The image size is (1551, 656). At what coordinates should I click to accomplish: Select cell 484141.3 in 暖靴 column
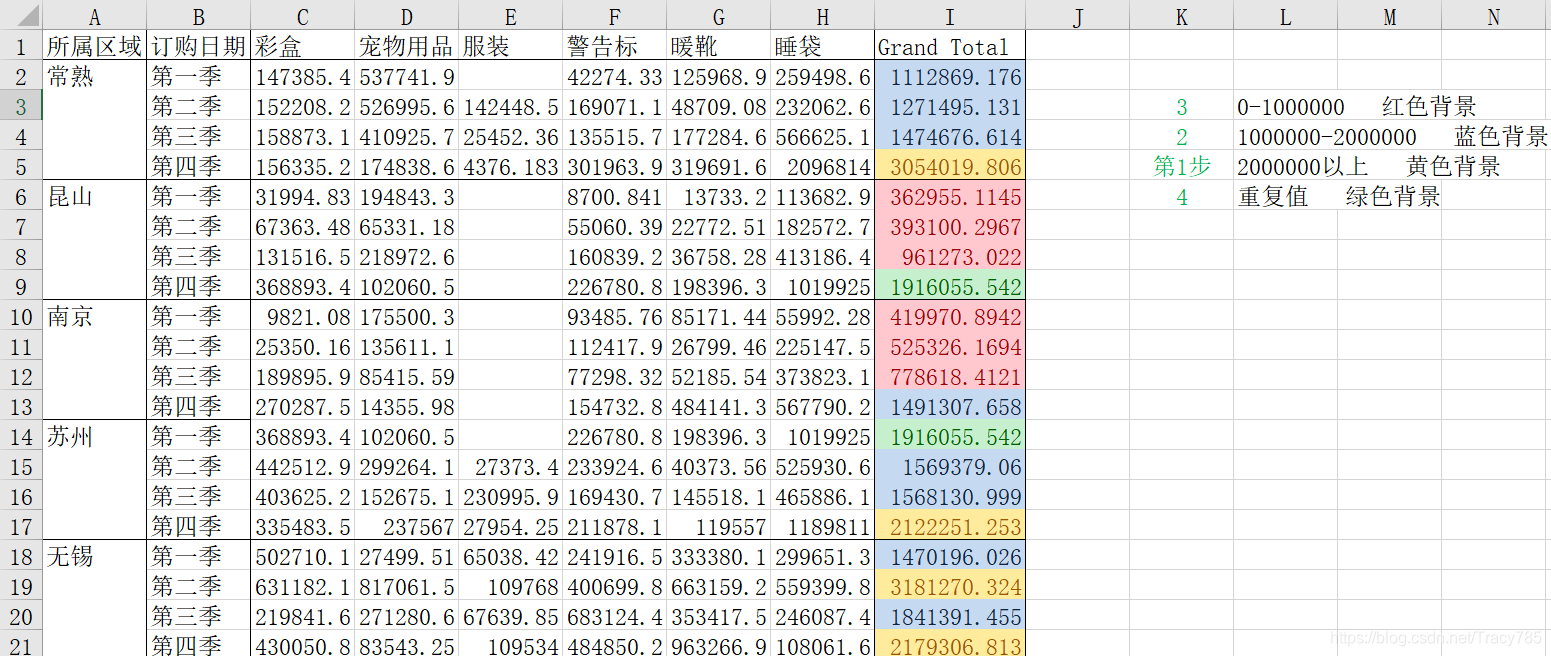[719, 407]
